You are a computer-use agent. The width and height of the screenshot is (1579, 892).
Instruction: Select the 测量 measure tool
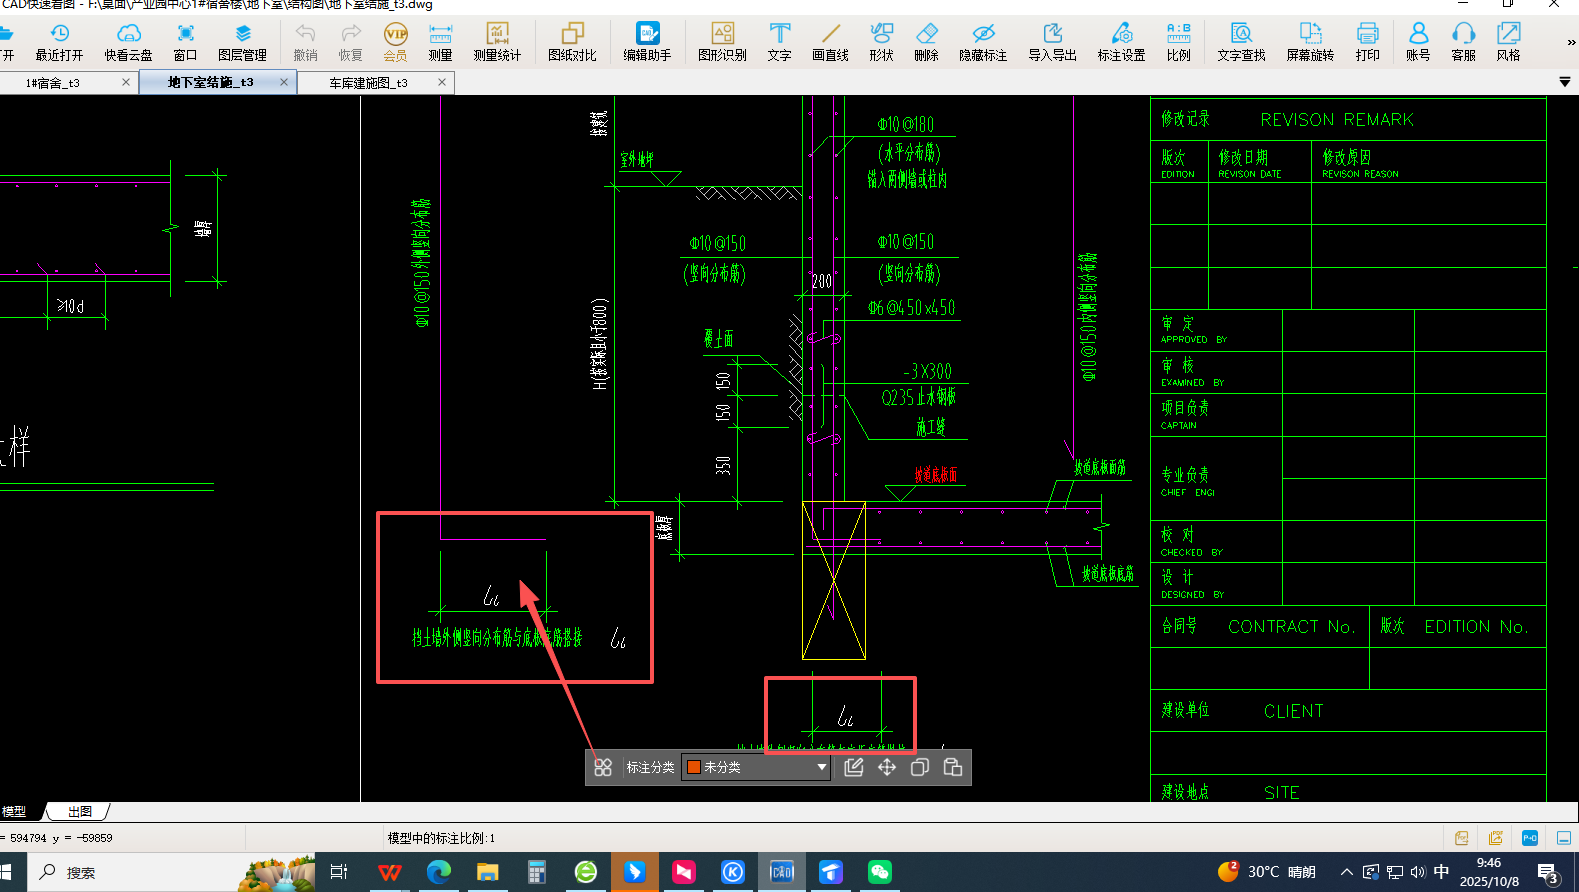click(440, 42)
